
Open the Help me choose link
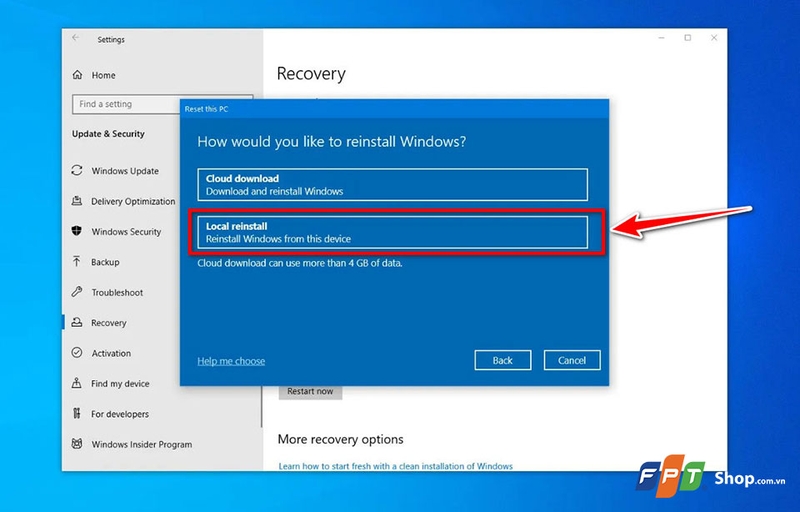[231, 361]
